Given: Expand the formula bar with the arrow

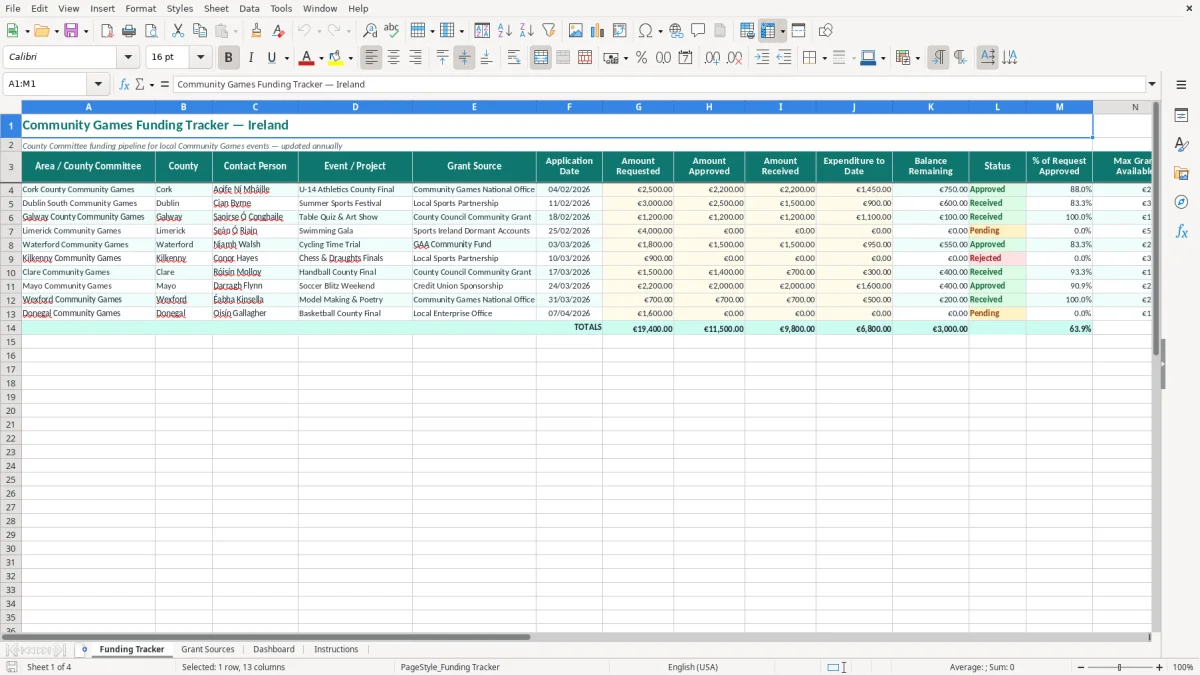Looking at the screenshot, I should coord(1152,84).
